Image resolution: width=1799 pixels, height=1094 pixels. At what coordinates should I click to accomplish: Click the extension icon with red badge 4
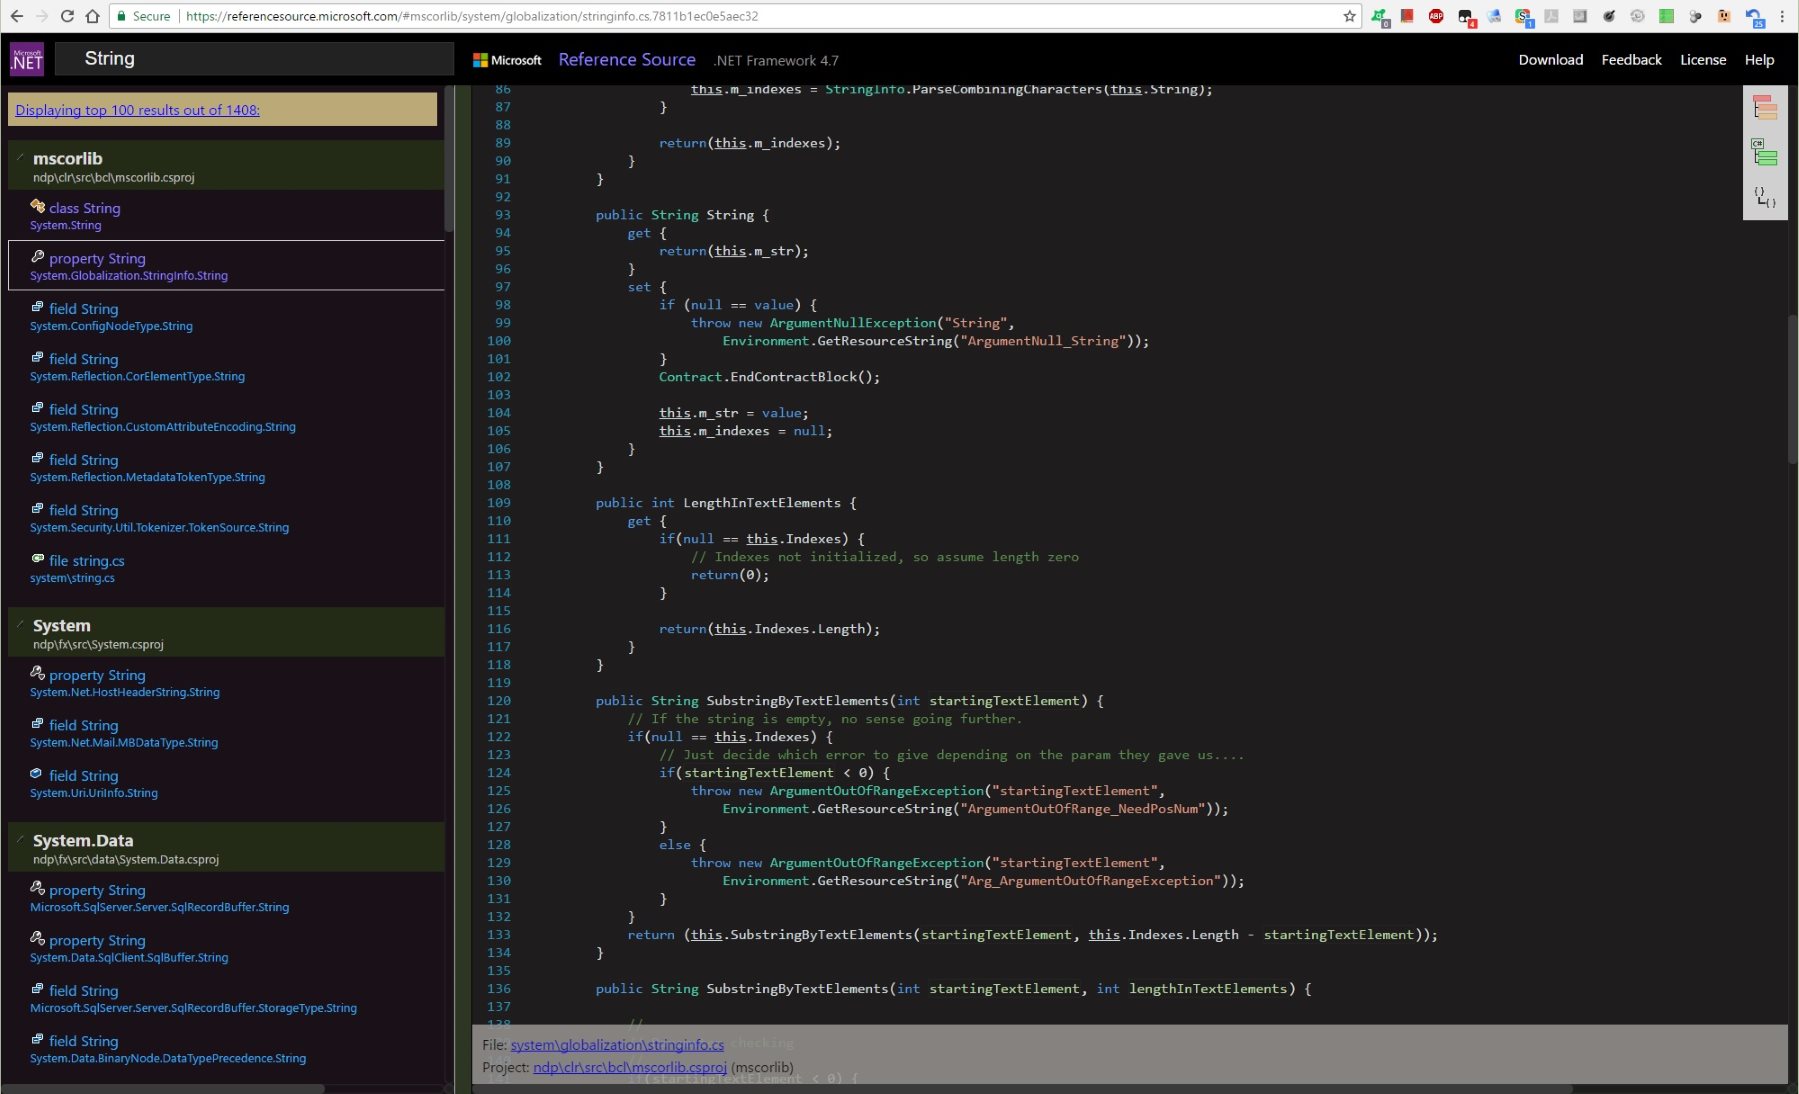pos(1466,17)
